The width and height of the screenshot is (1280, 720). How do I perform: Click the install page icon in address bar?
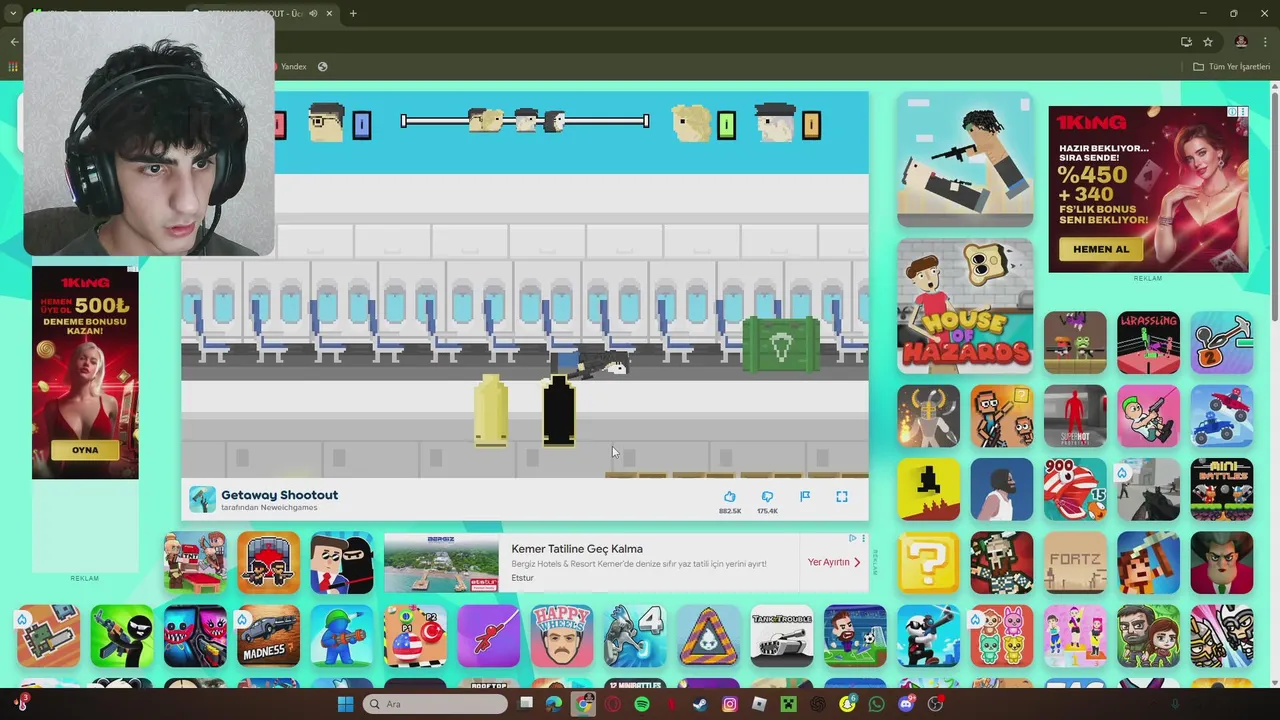point(1186,42)
